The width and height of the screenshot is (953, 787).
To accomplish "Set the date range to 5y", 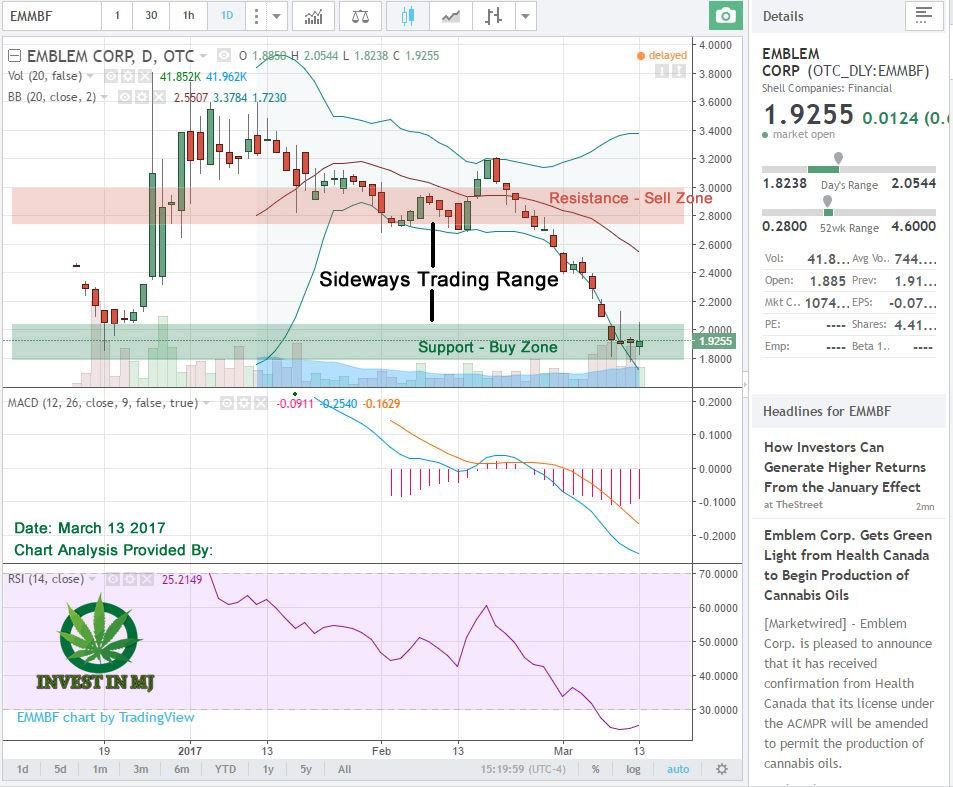I will pos(306,769).
